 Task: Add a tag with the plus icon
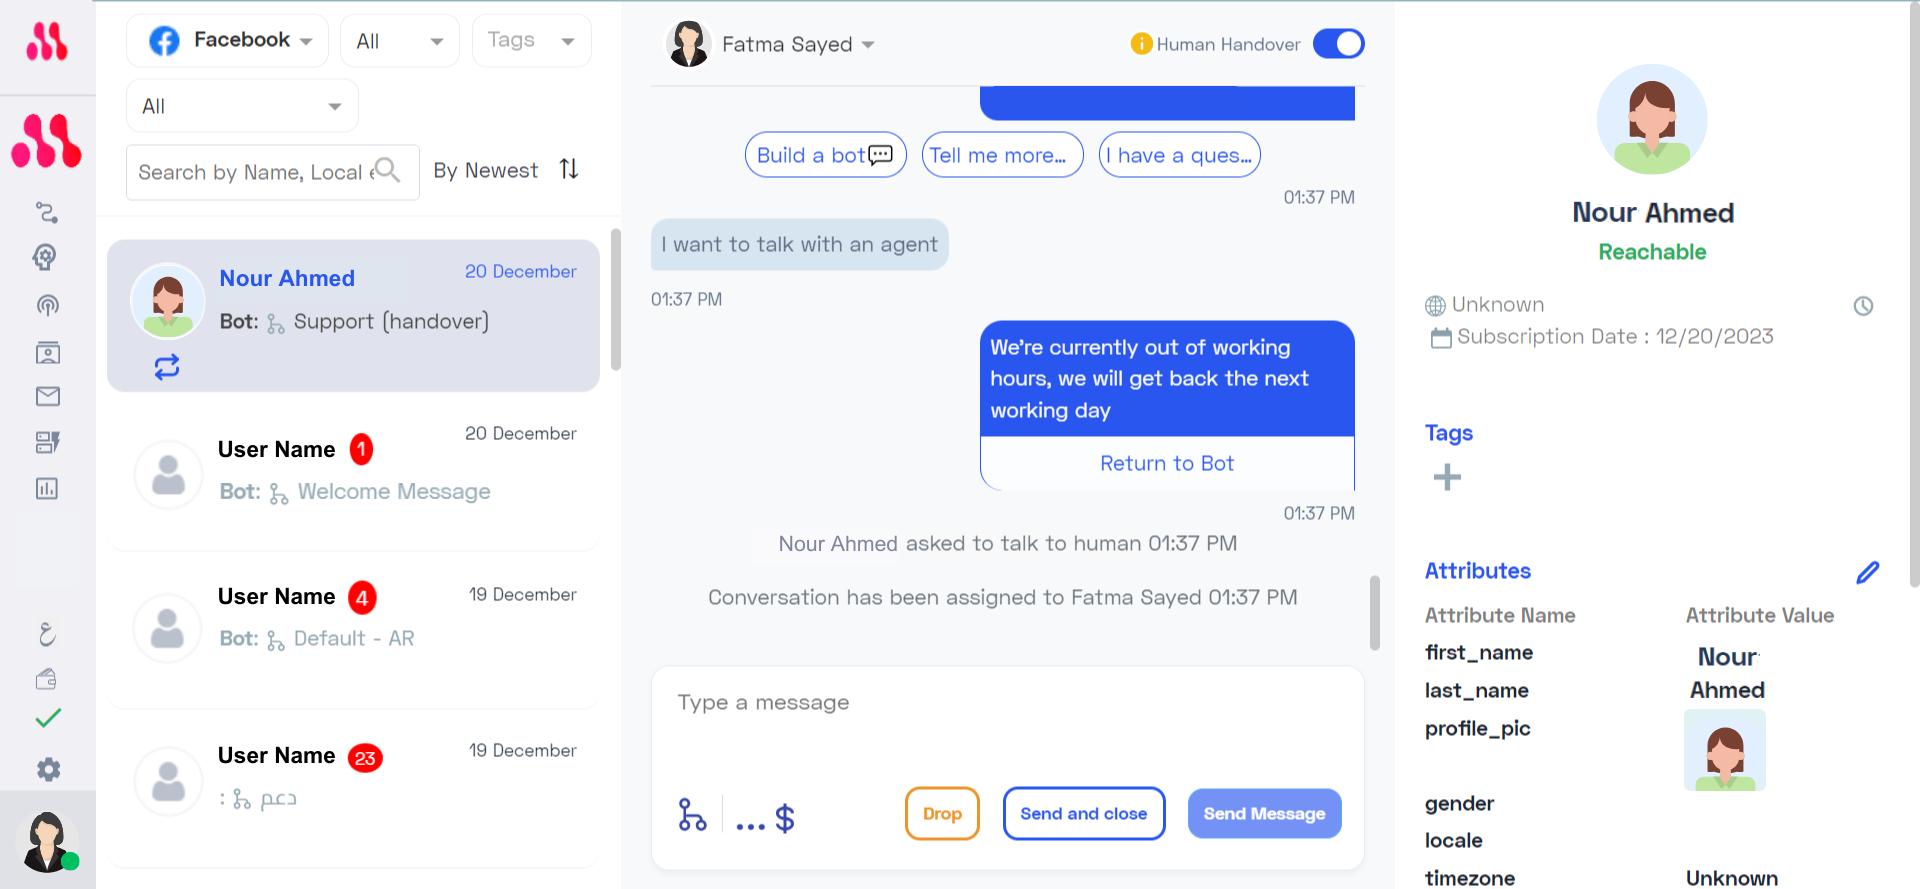coord(1447,477)
